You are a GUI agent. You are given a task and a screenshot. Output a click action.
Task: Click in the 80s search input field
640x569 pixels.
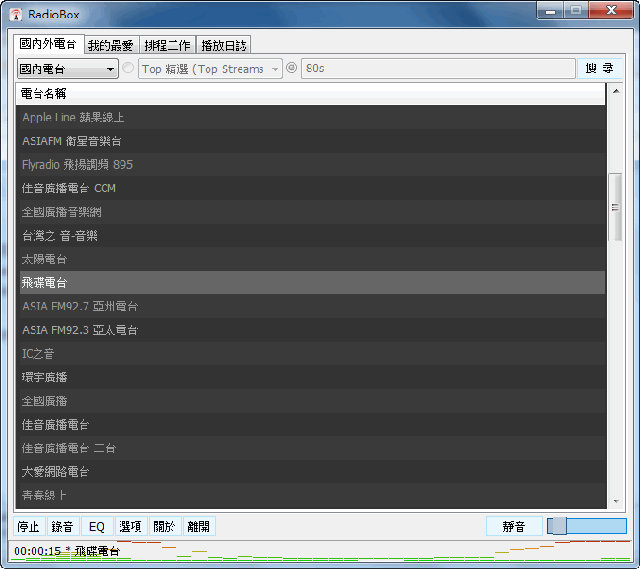point(438,69)
